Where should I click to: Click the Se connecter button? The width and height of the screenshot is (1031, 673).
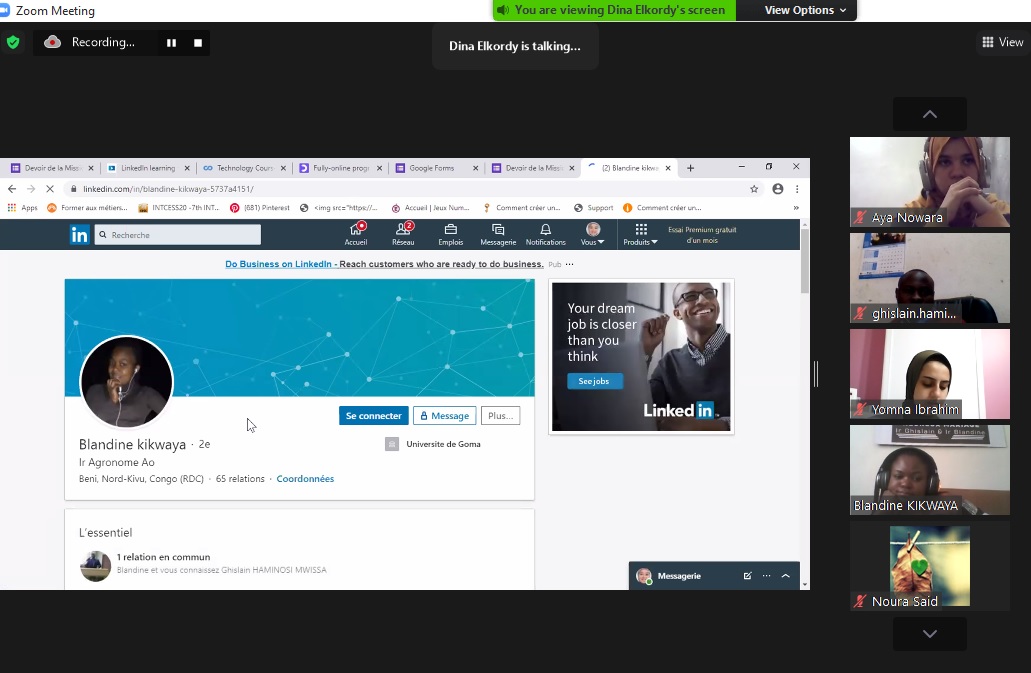373,416
